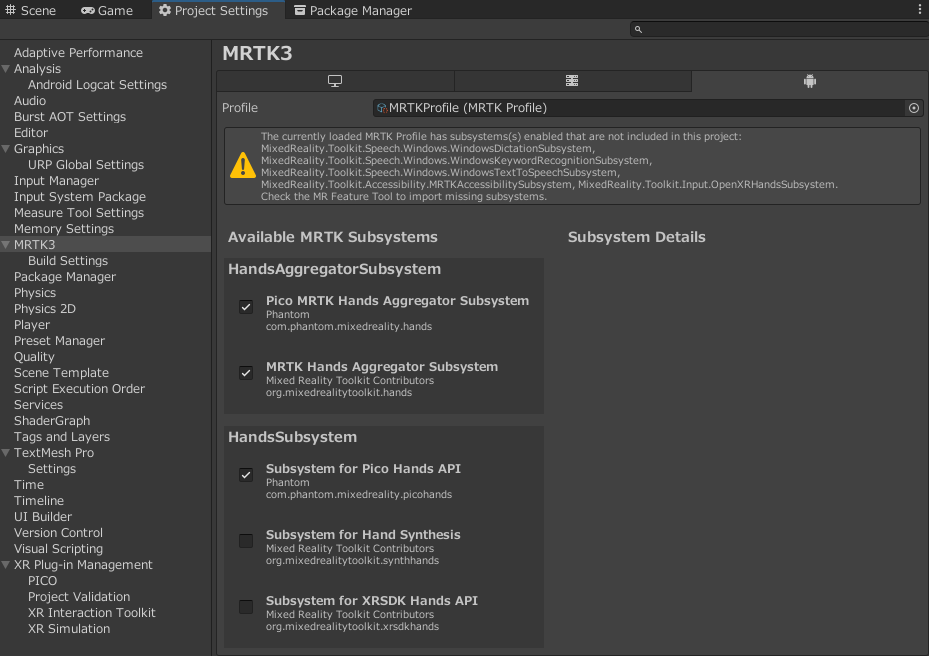Screen dimensions: 929x656
Task: Open Physics 2D settings
Action: pos(45,309)
